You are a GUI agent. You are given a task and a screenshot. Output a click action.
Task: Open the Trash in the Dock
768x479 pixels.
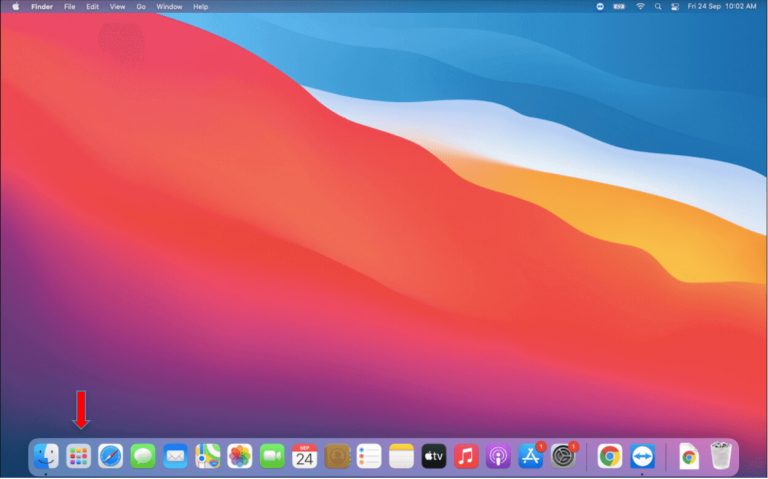click(x=721, y=456)
